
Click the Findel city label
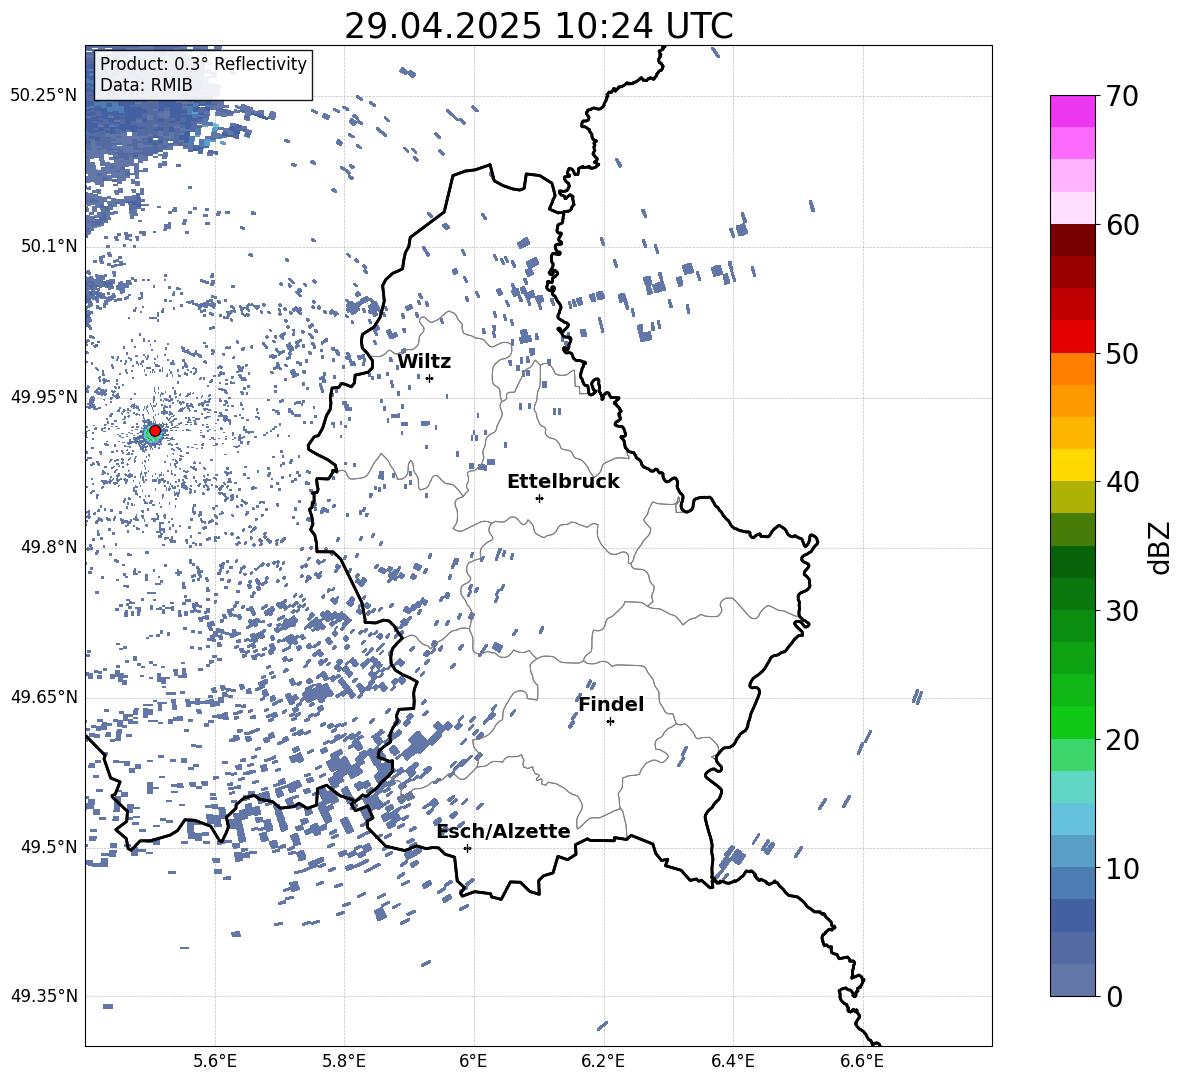(x=611, y=704)
